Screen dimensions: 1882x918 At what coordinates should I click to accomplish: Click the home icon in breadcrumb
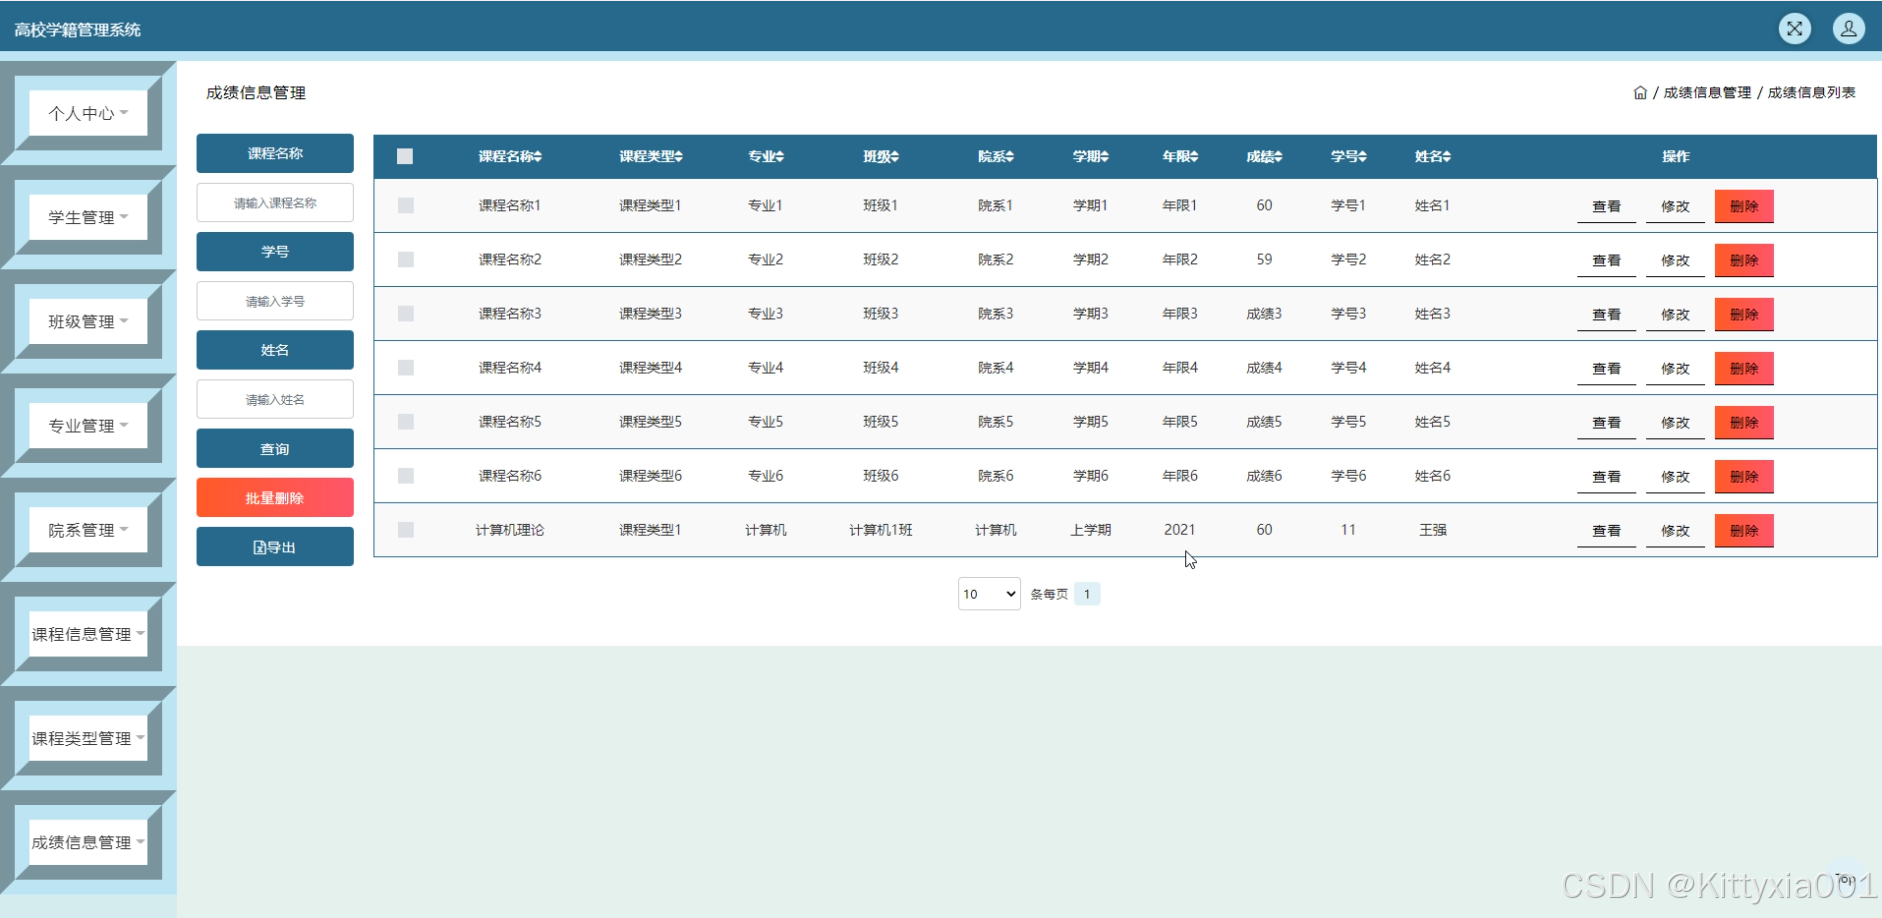click(1640, 93)
